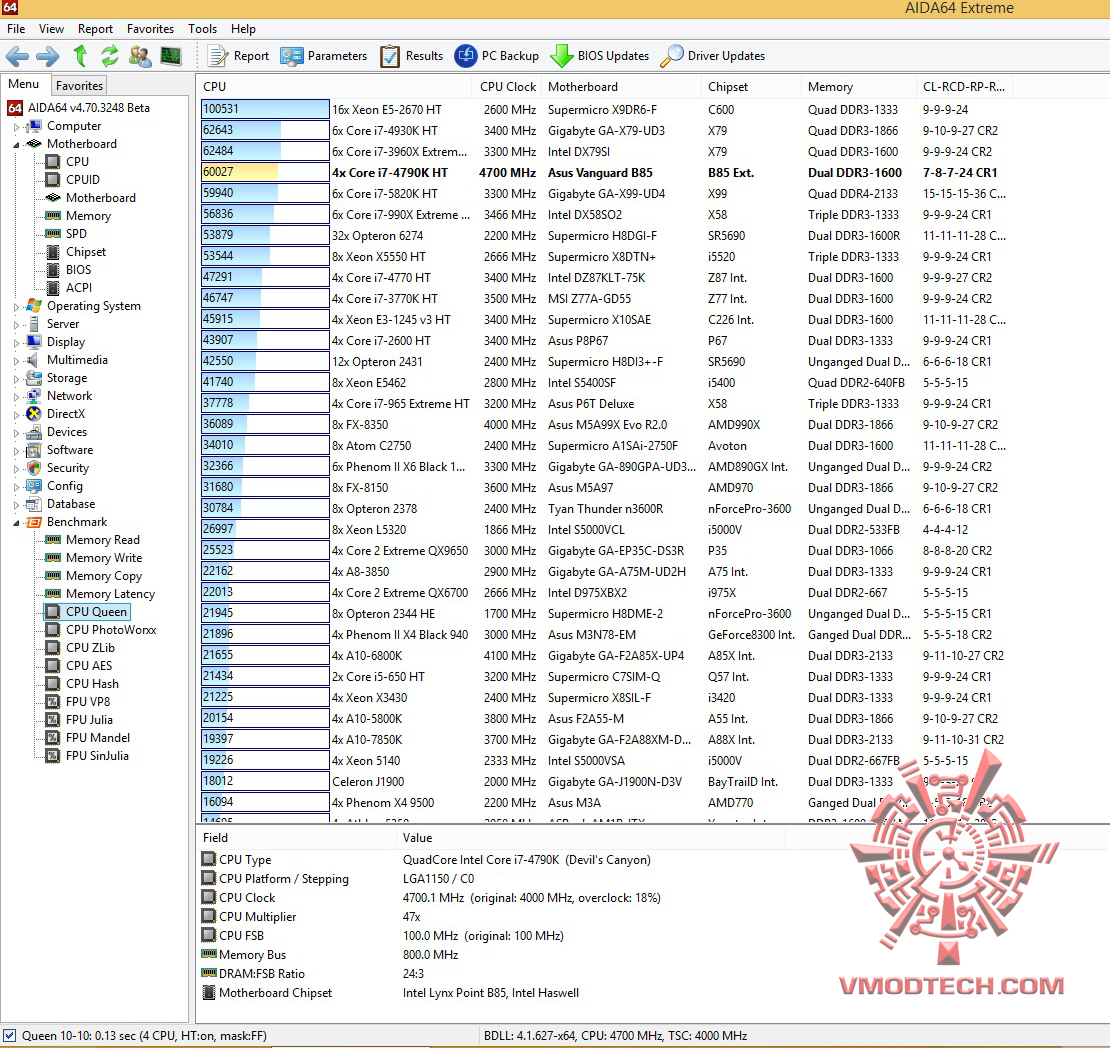Select the ACPI tree item

(x=69, y=287)
